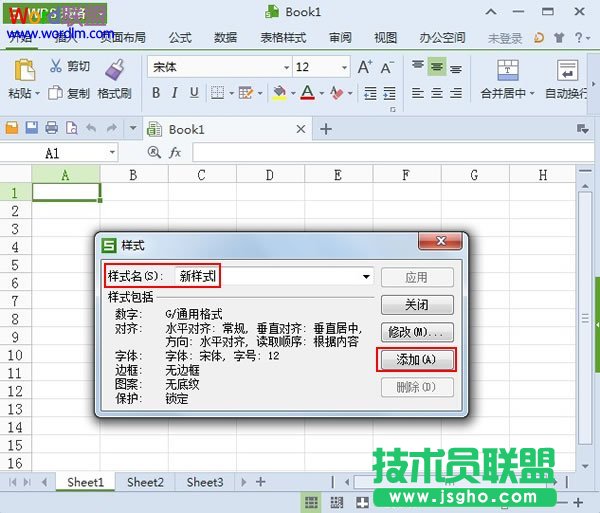The height and width of the screenshot is (513, 600).
Task: Click the fill color bucket icon
Action: point(280,93)
